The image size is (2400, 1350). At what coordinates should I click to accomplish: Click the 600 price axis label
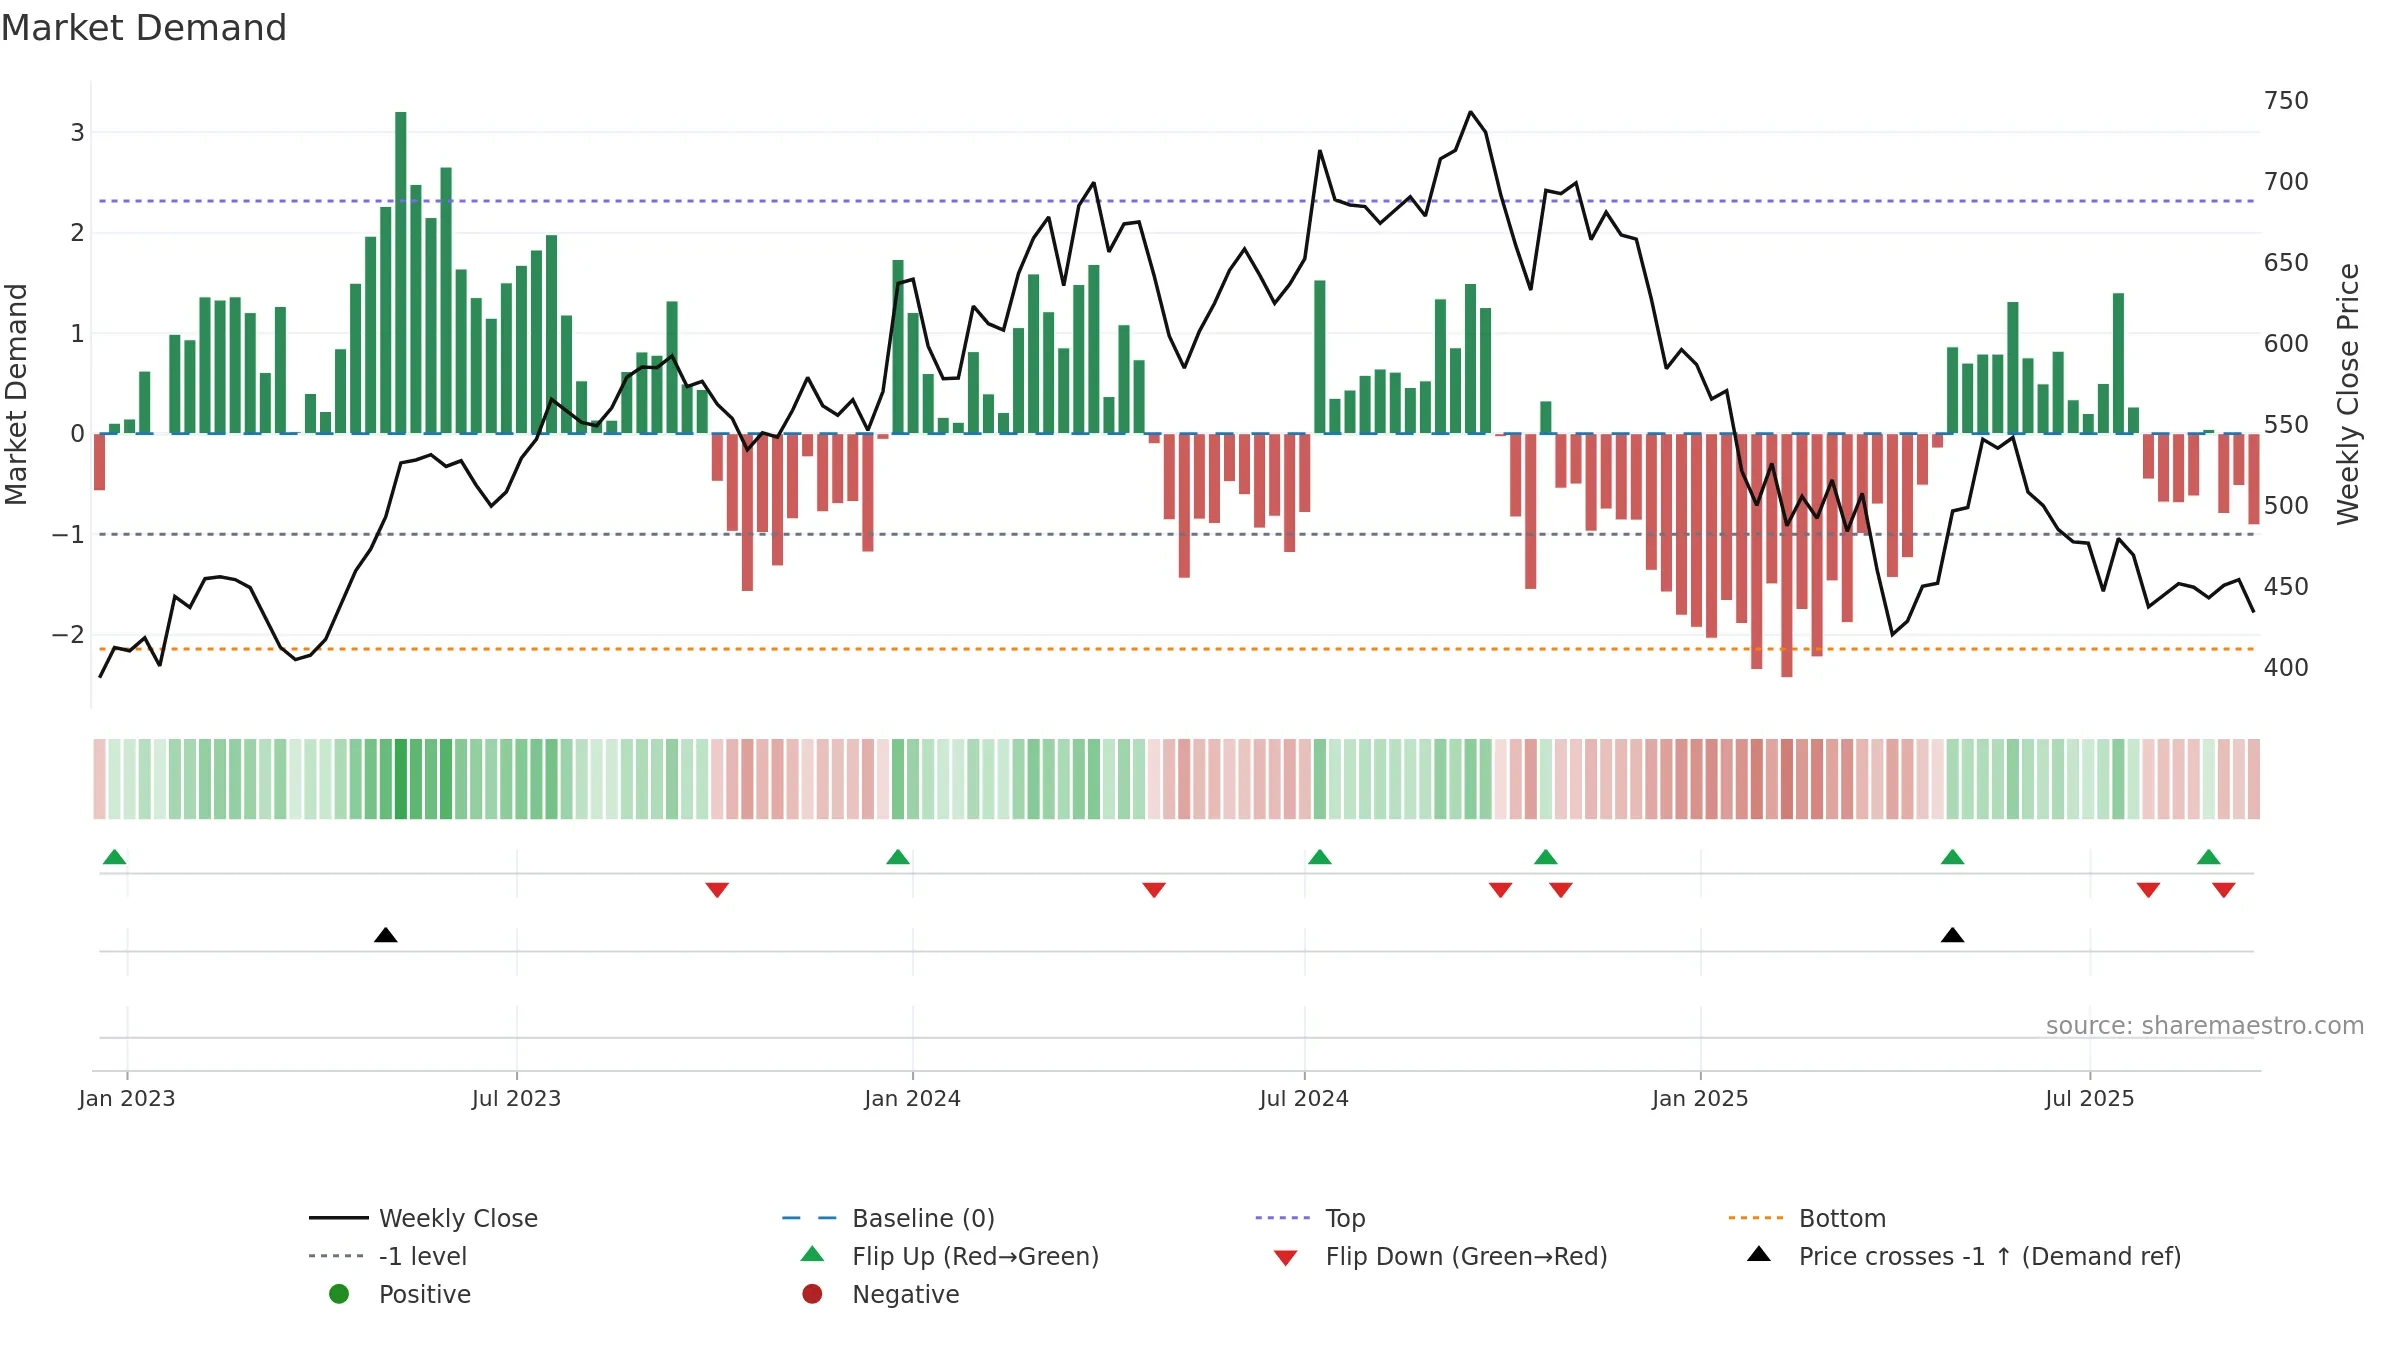pyautogui.click(x=2286, y=344)
